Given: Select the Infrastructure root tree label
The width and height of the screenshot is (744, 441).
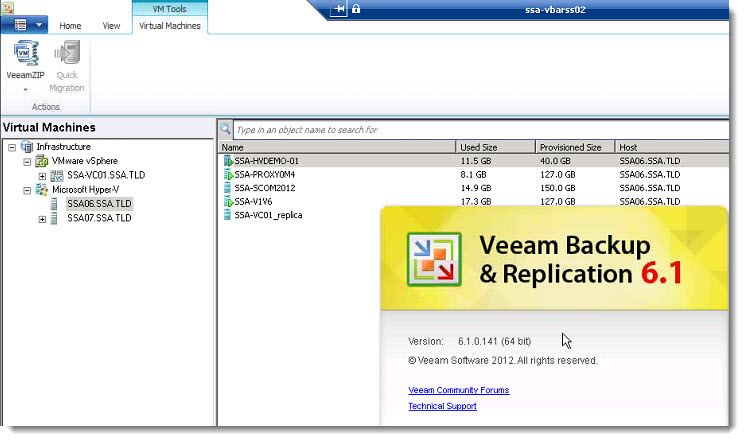Looking at the screenshot, I should (64, 147).
